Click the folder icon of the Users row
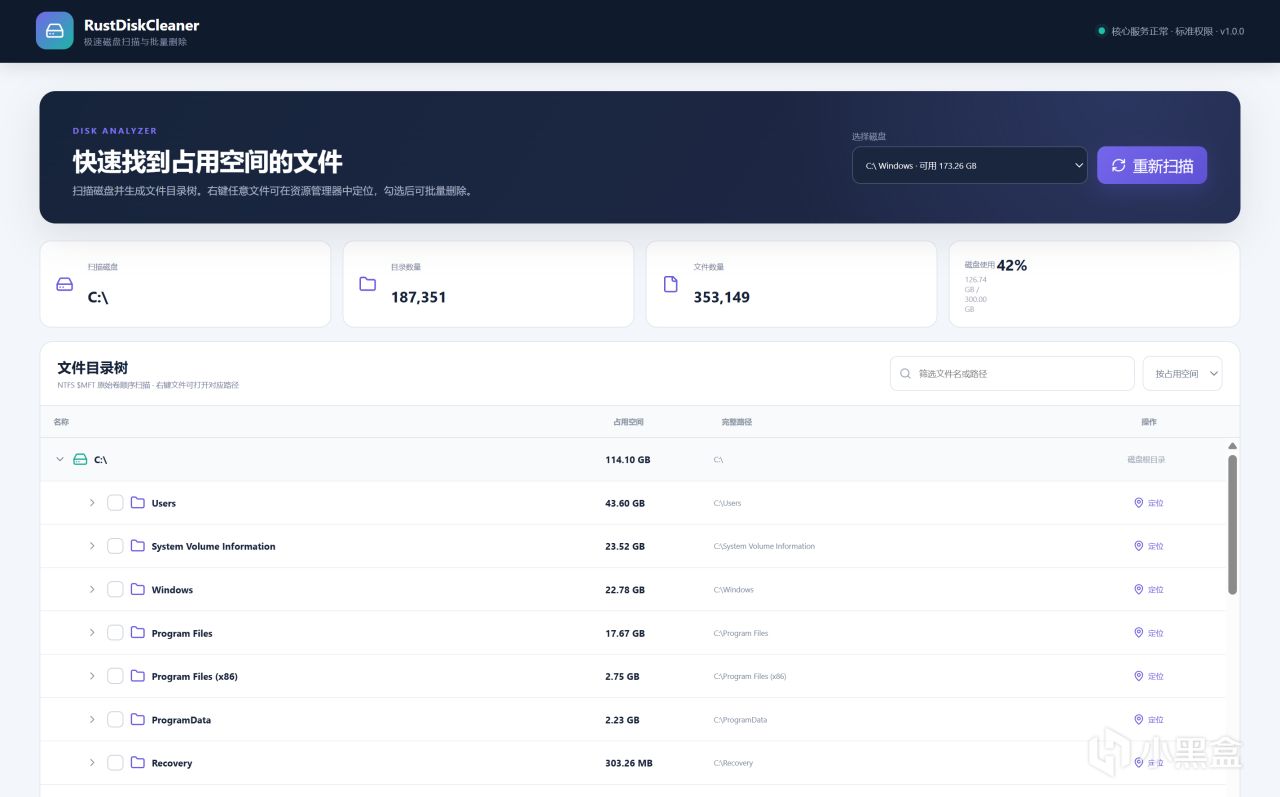Screen dimensions: 1280x797 pos(138,503)
